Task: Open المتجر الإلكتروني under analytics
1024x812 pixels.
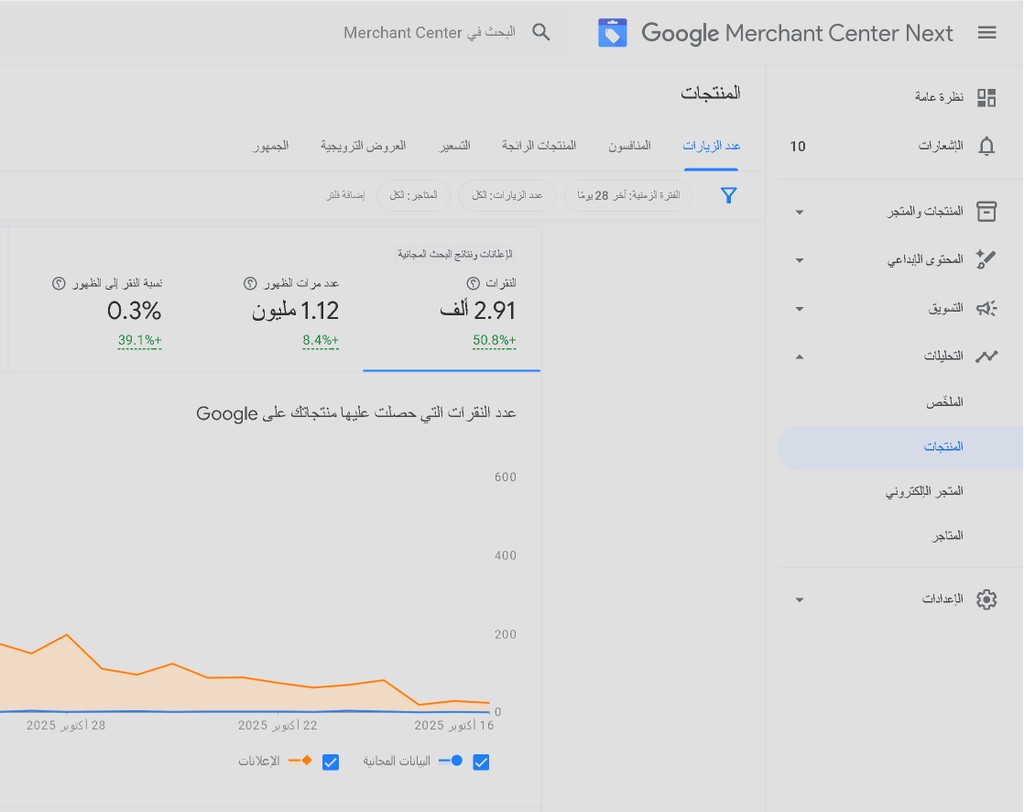Action: [924, 491]
